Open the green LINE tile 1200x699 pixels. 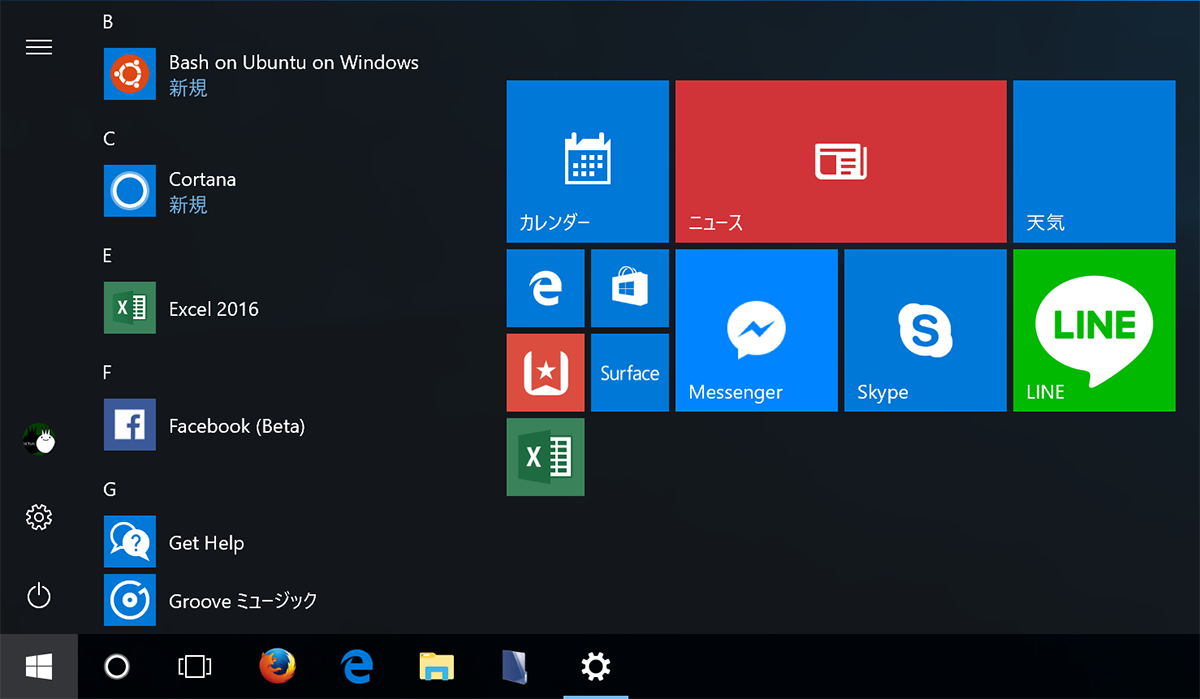[1094, 331]
